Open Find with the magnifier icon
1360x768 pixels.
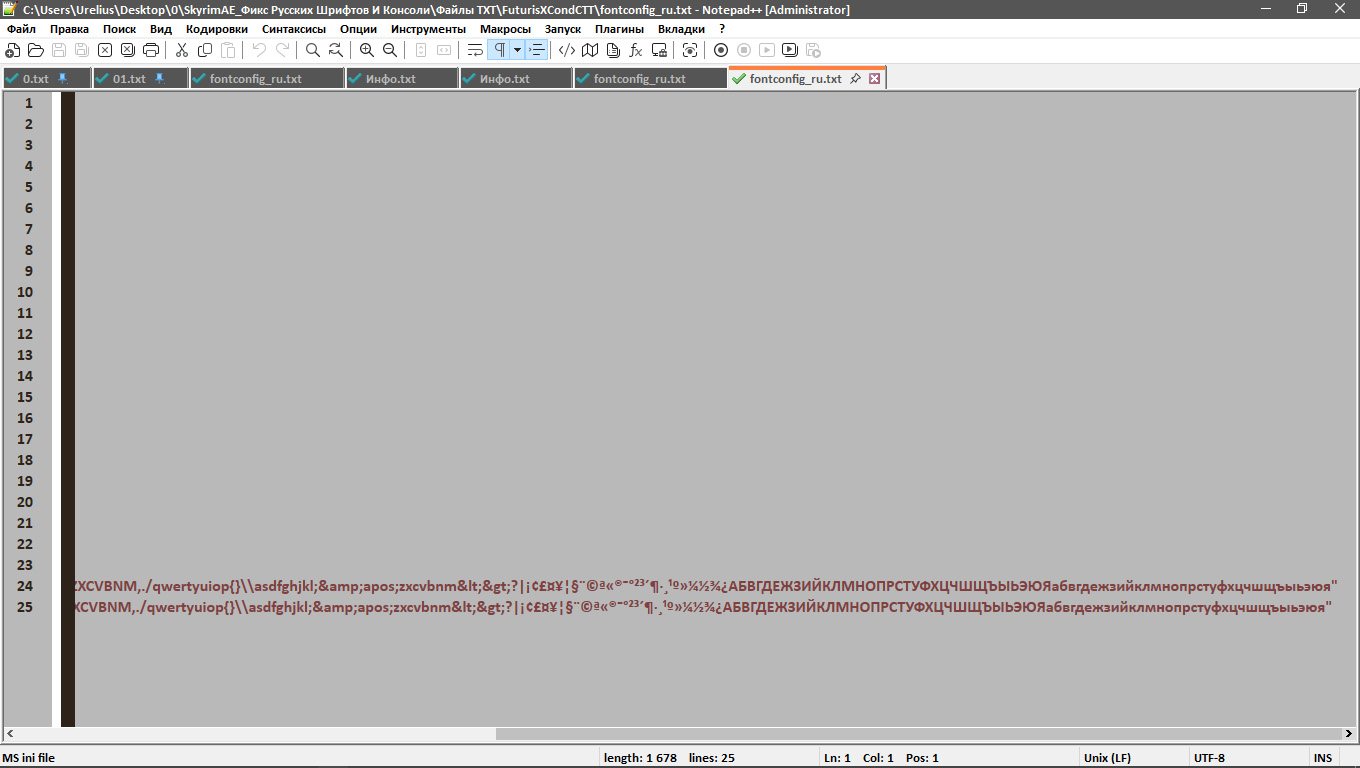(313, 50)
